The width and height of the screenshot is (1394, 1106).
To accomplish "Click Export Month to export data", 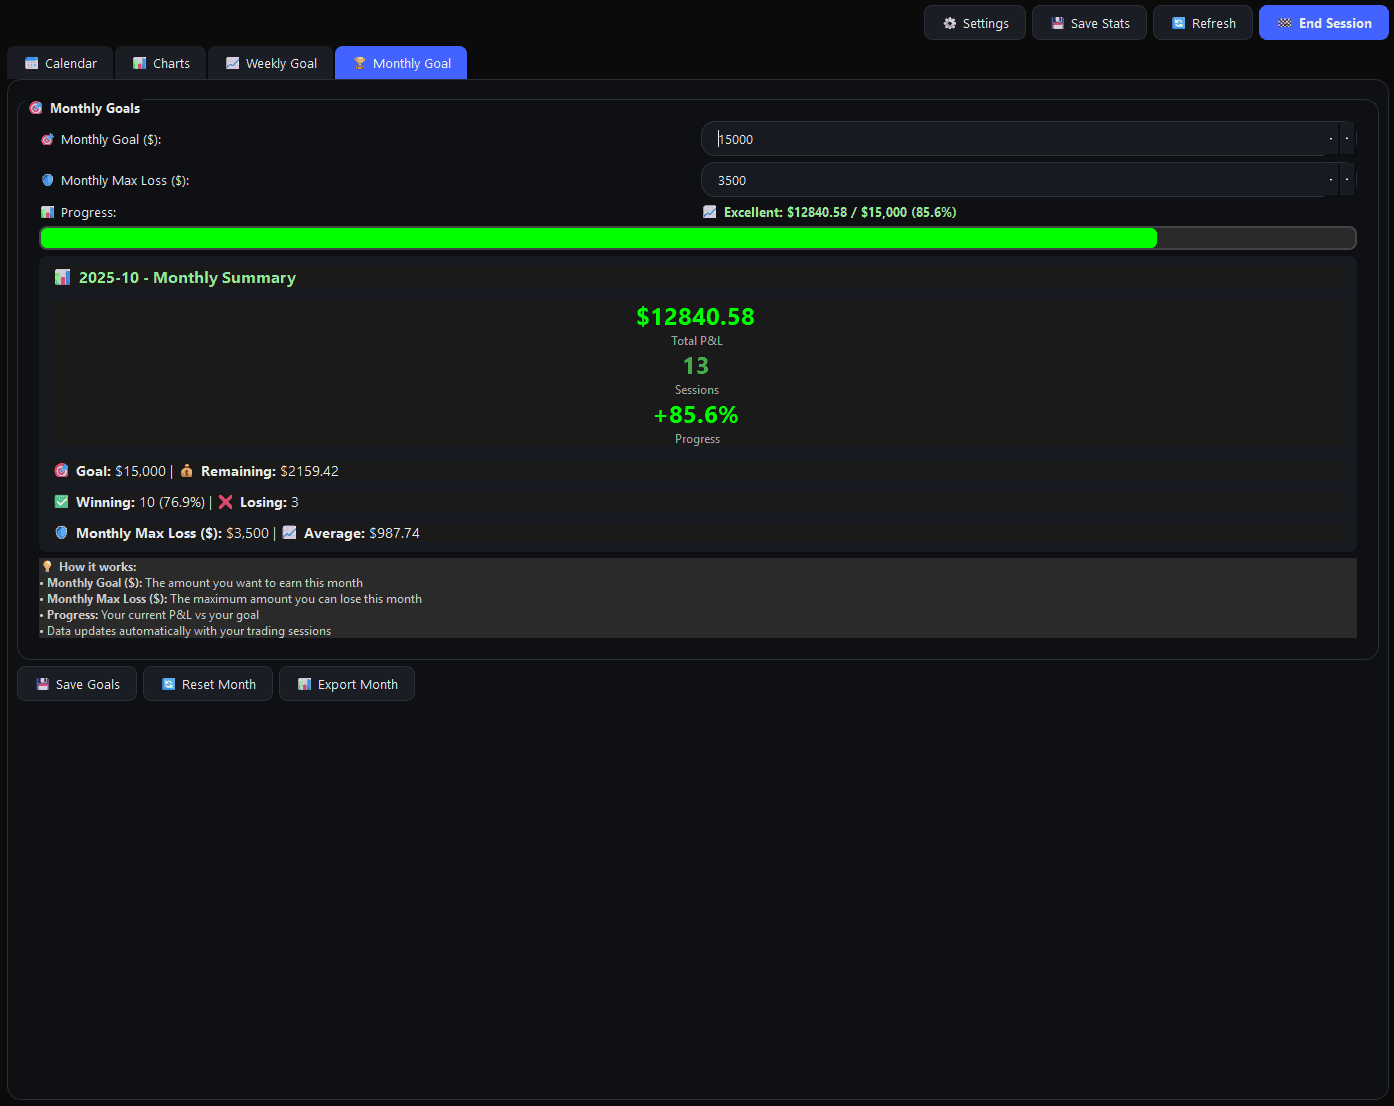I will click(x=347, y=684).
